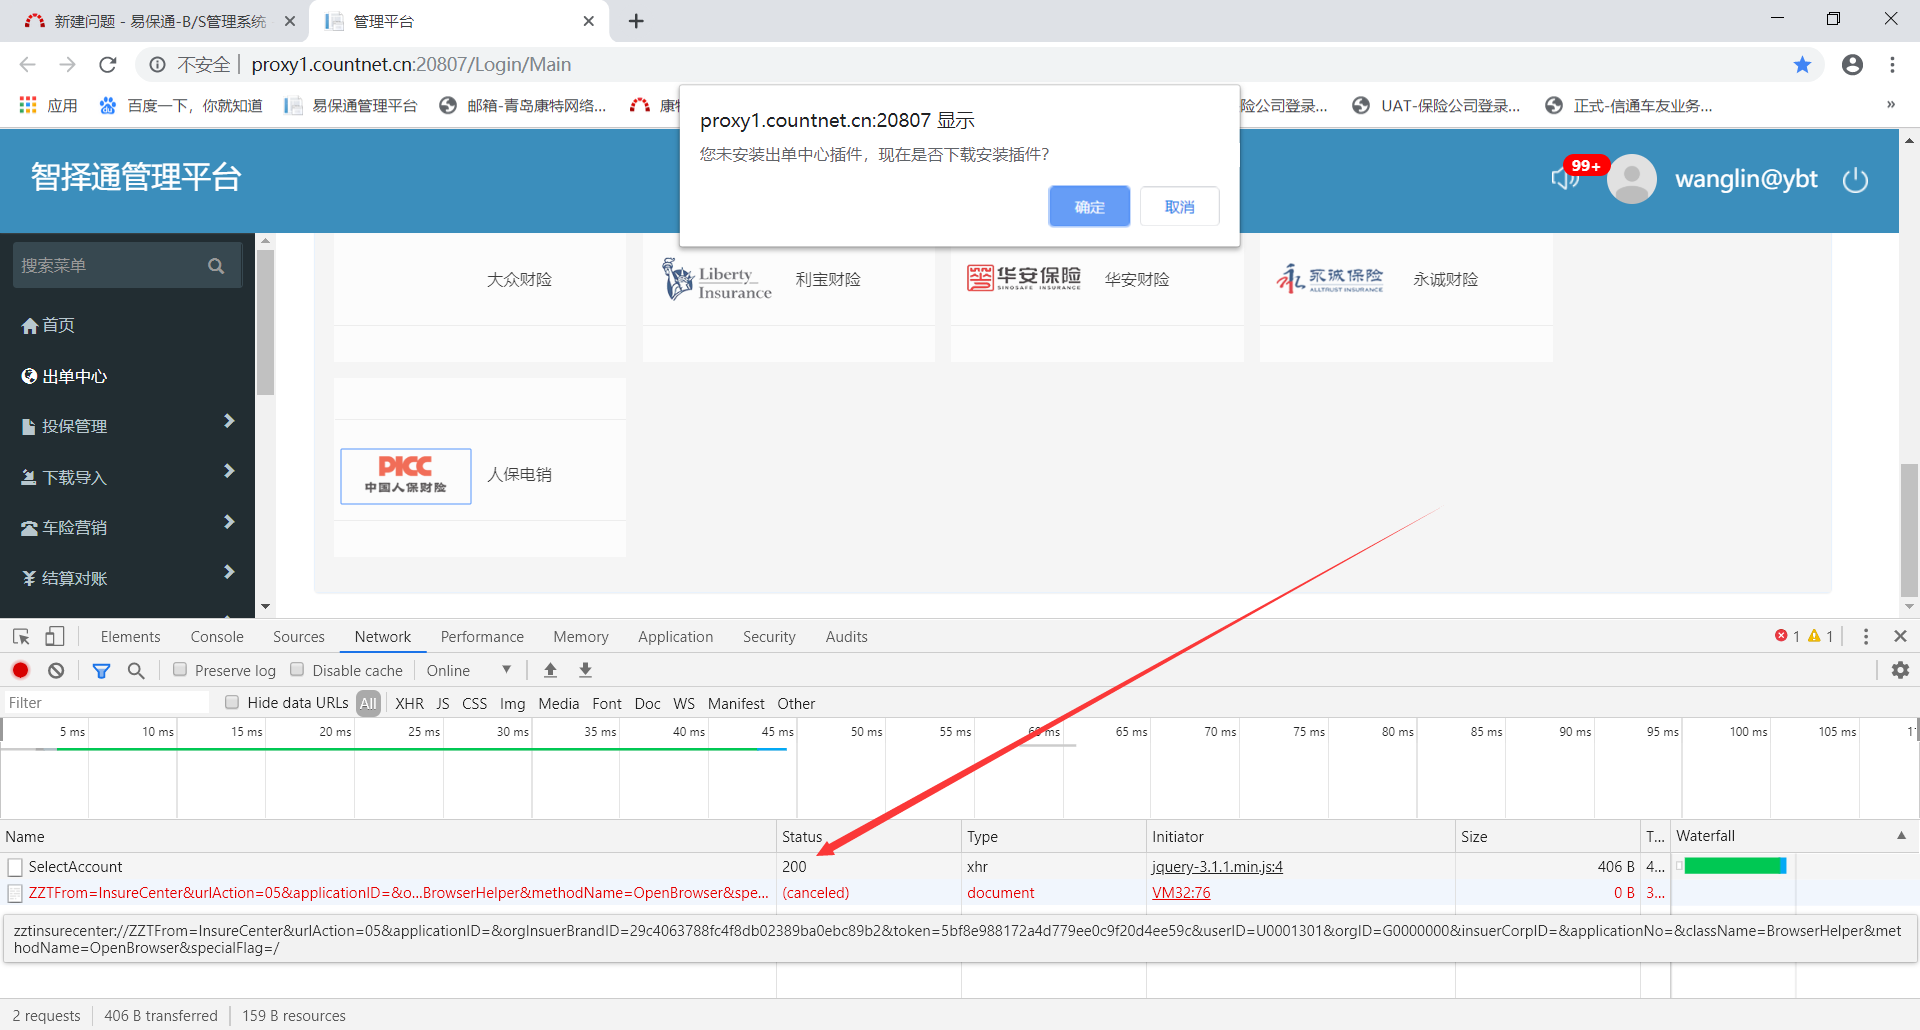Open the Performance tab
This screenshot has height=1030, width=1920.
point(482,636)
